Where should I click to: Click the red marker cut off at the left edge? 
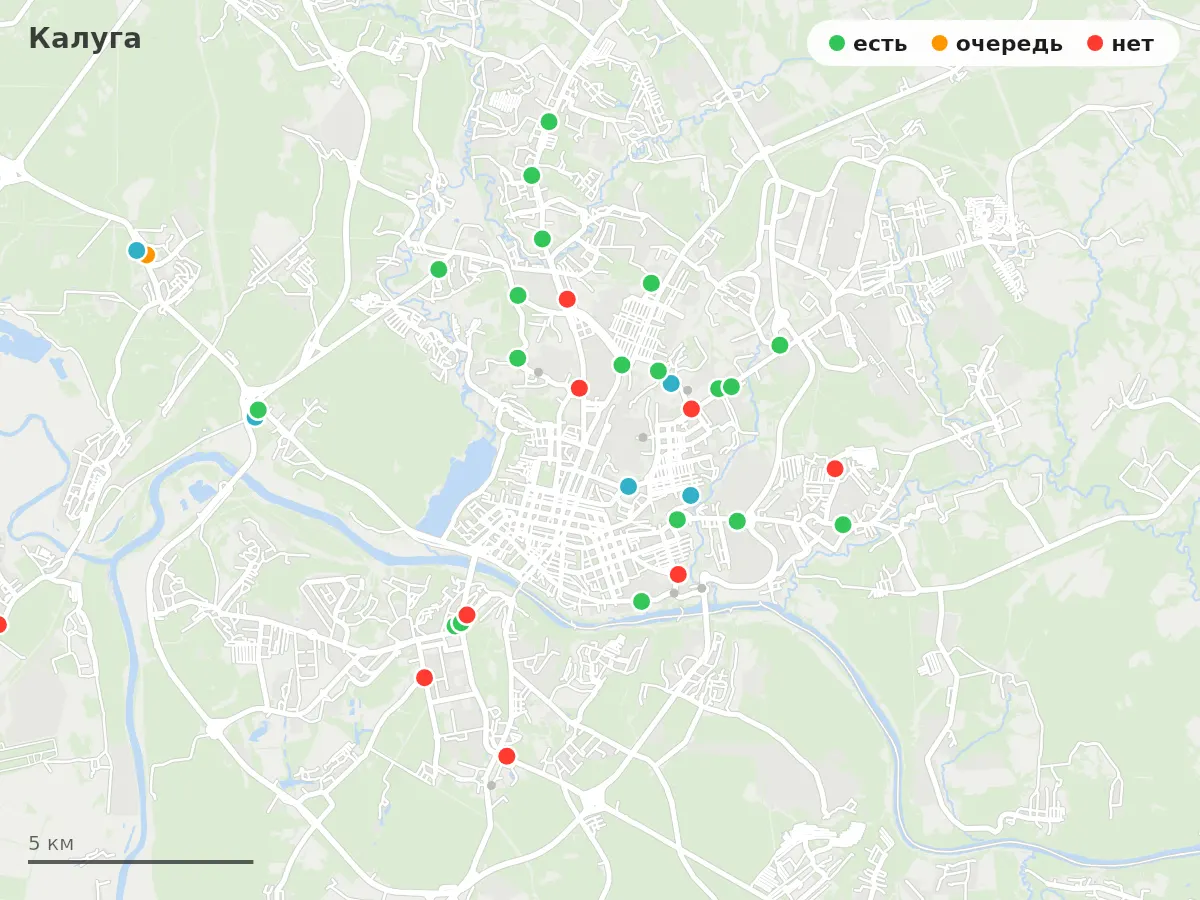[2, 625]
